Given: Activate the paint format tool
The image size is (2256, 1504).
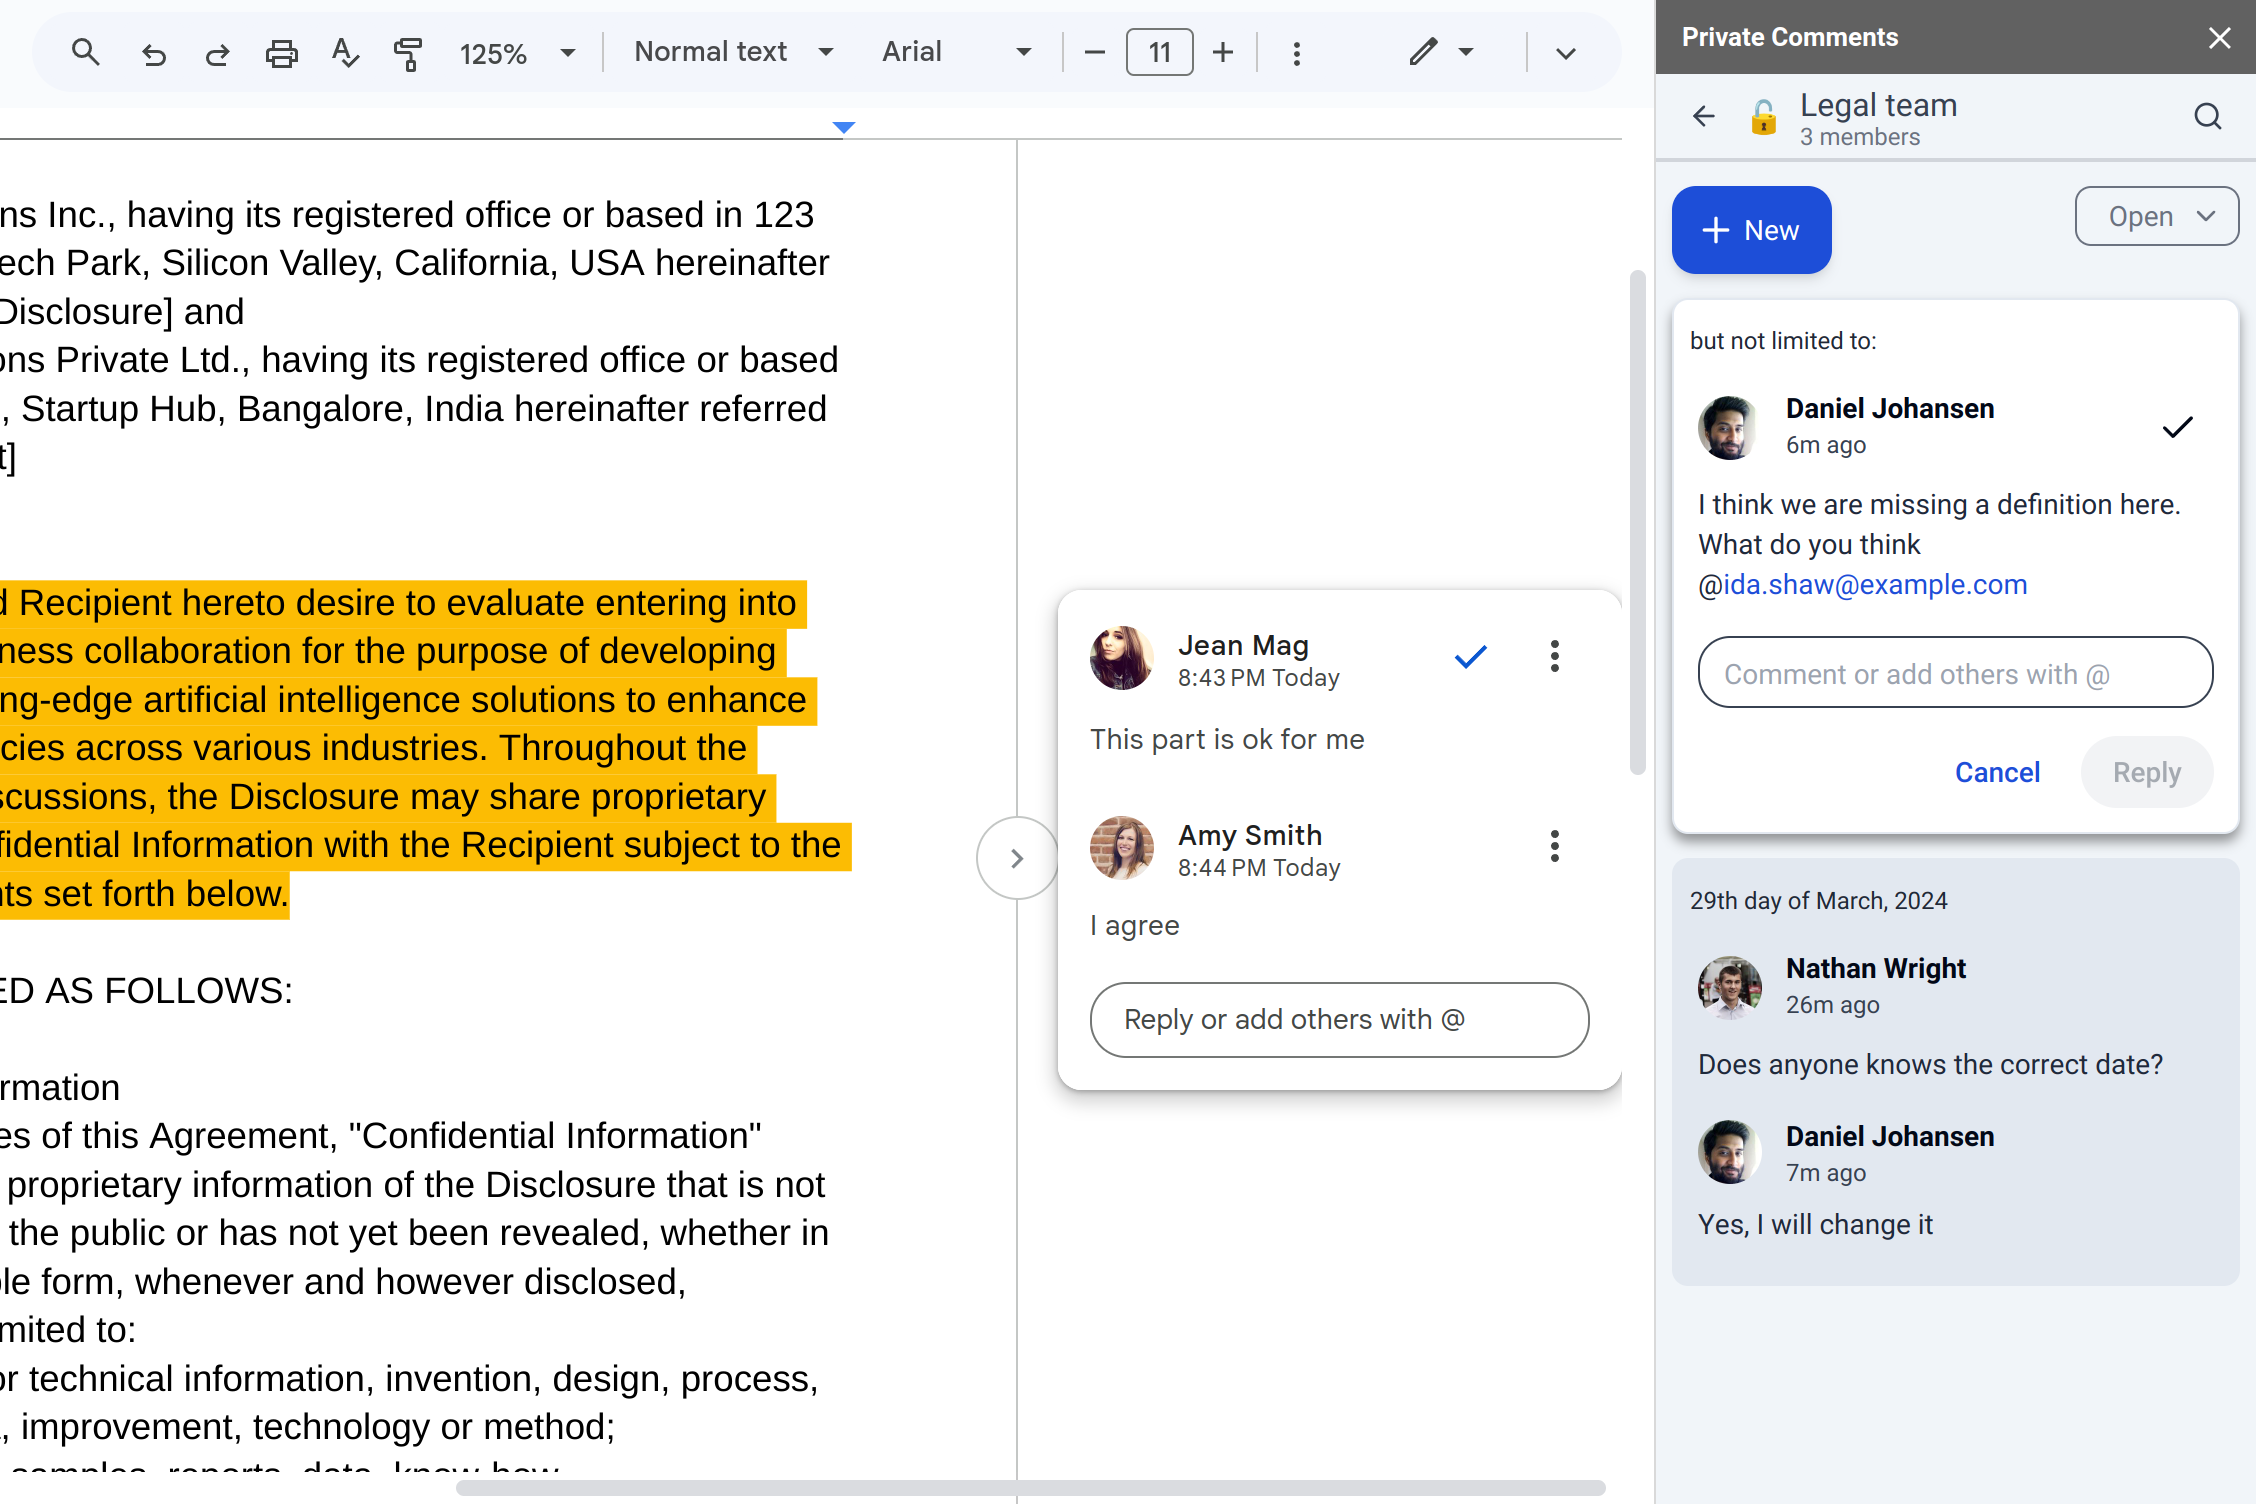Looking at the screenshot, I should tap(408, 53).
